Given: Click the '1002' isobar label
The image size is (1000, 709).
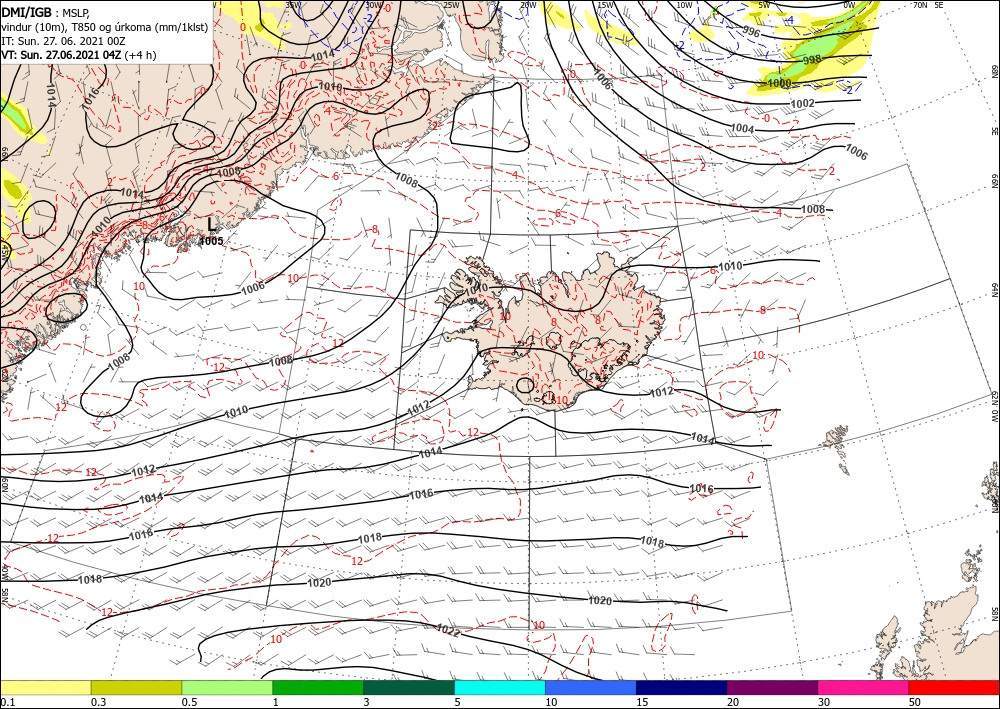Looking at the screenshot, I should [x=802, y=104].
